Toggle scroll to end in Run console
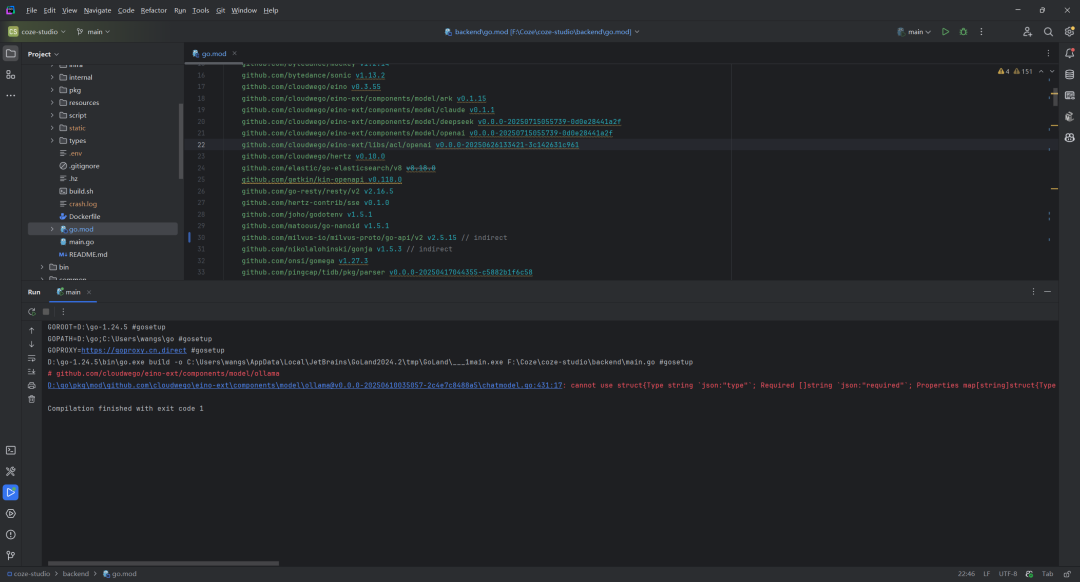 pos(32,372)
